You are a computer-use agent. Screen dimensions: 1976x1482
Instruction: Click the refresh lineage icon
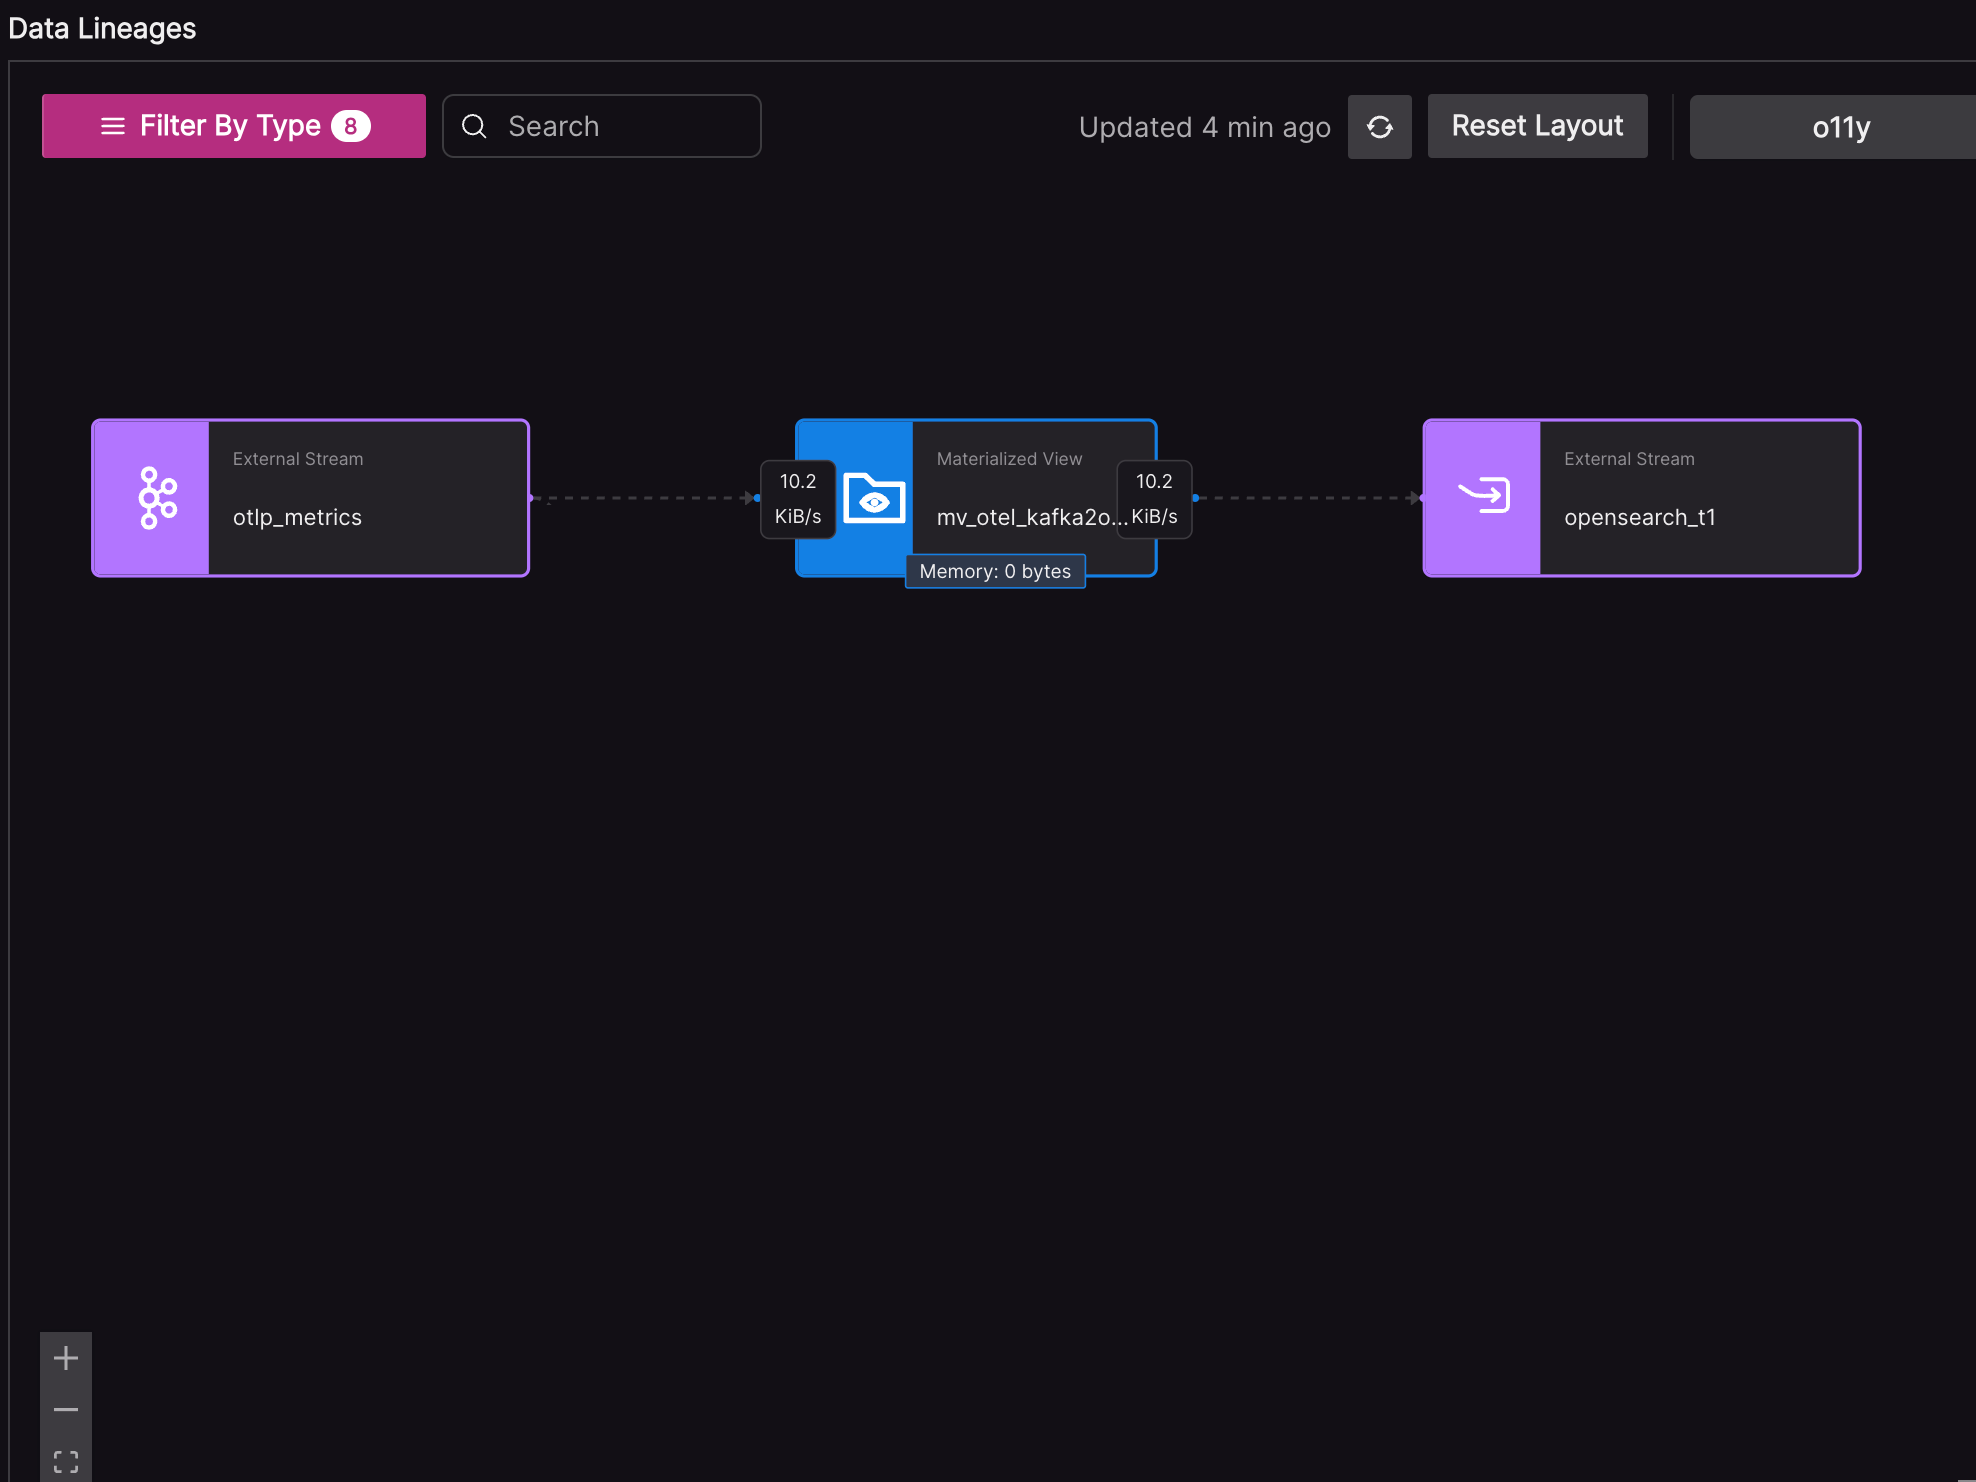pos(1379,127)
